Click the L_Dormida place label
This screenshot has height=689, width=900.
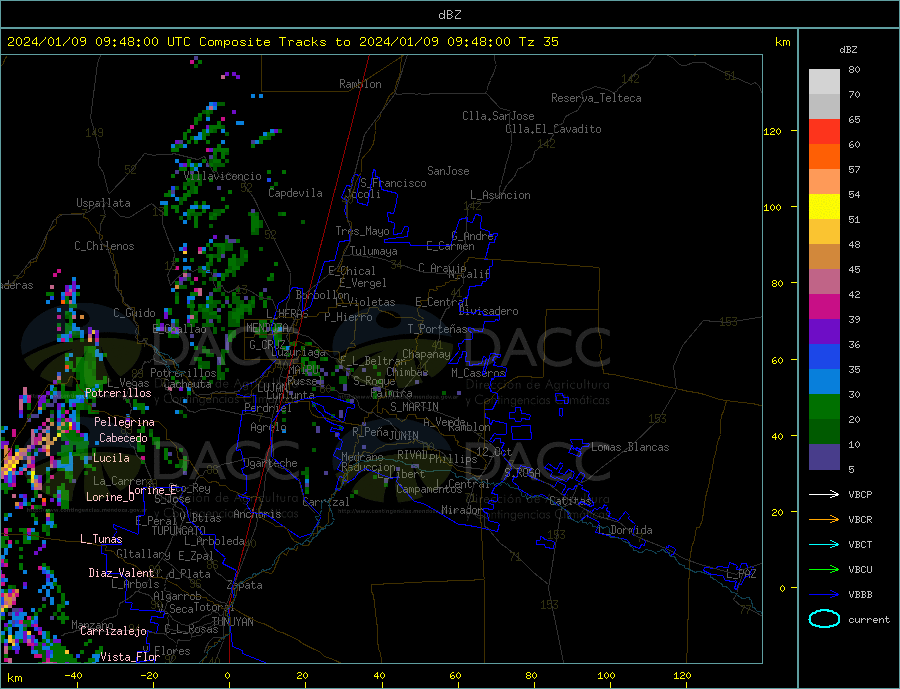626,530
